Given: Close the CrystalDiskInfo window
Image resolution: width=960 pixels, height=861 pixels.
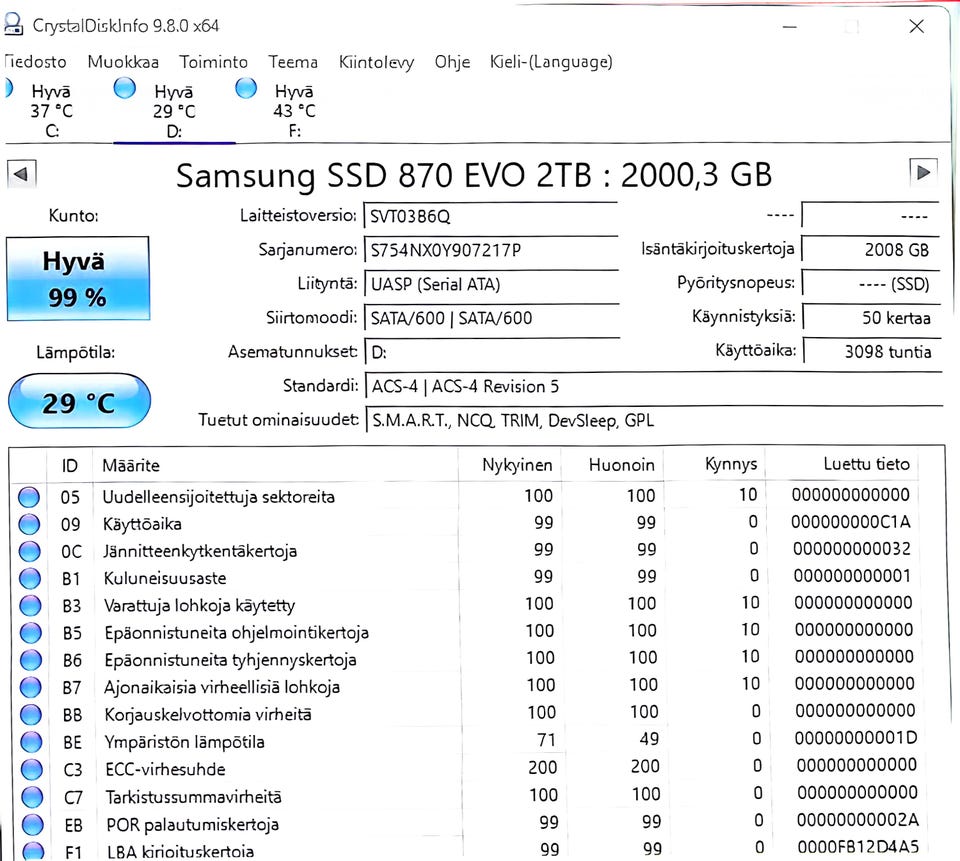Looking at the screenshot, I should point(917,26).
